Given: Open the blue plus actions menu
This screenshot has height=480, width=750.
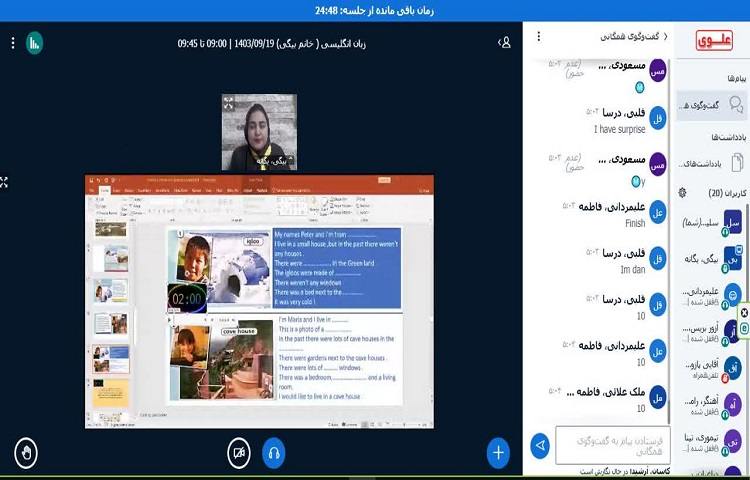Looking at the screenshot, I should point(498,452).
